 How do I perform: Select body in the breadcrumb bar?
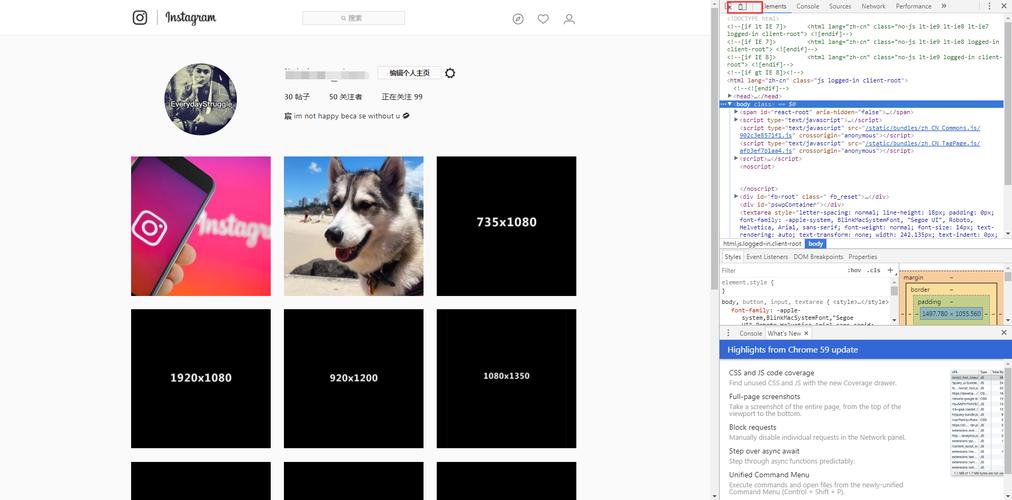pyautogui.click(x=816, y=244)
